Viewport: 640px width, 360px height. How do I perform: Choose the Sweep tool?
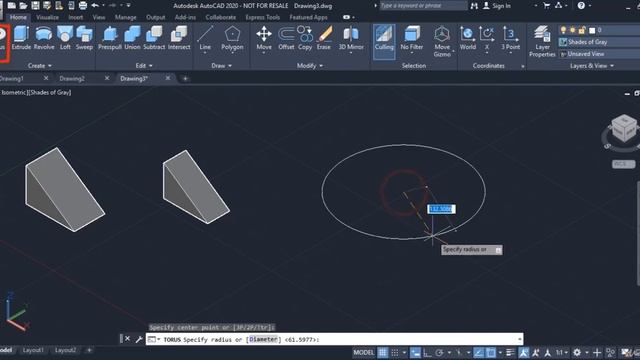[x=84, y=38]
